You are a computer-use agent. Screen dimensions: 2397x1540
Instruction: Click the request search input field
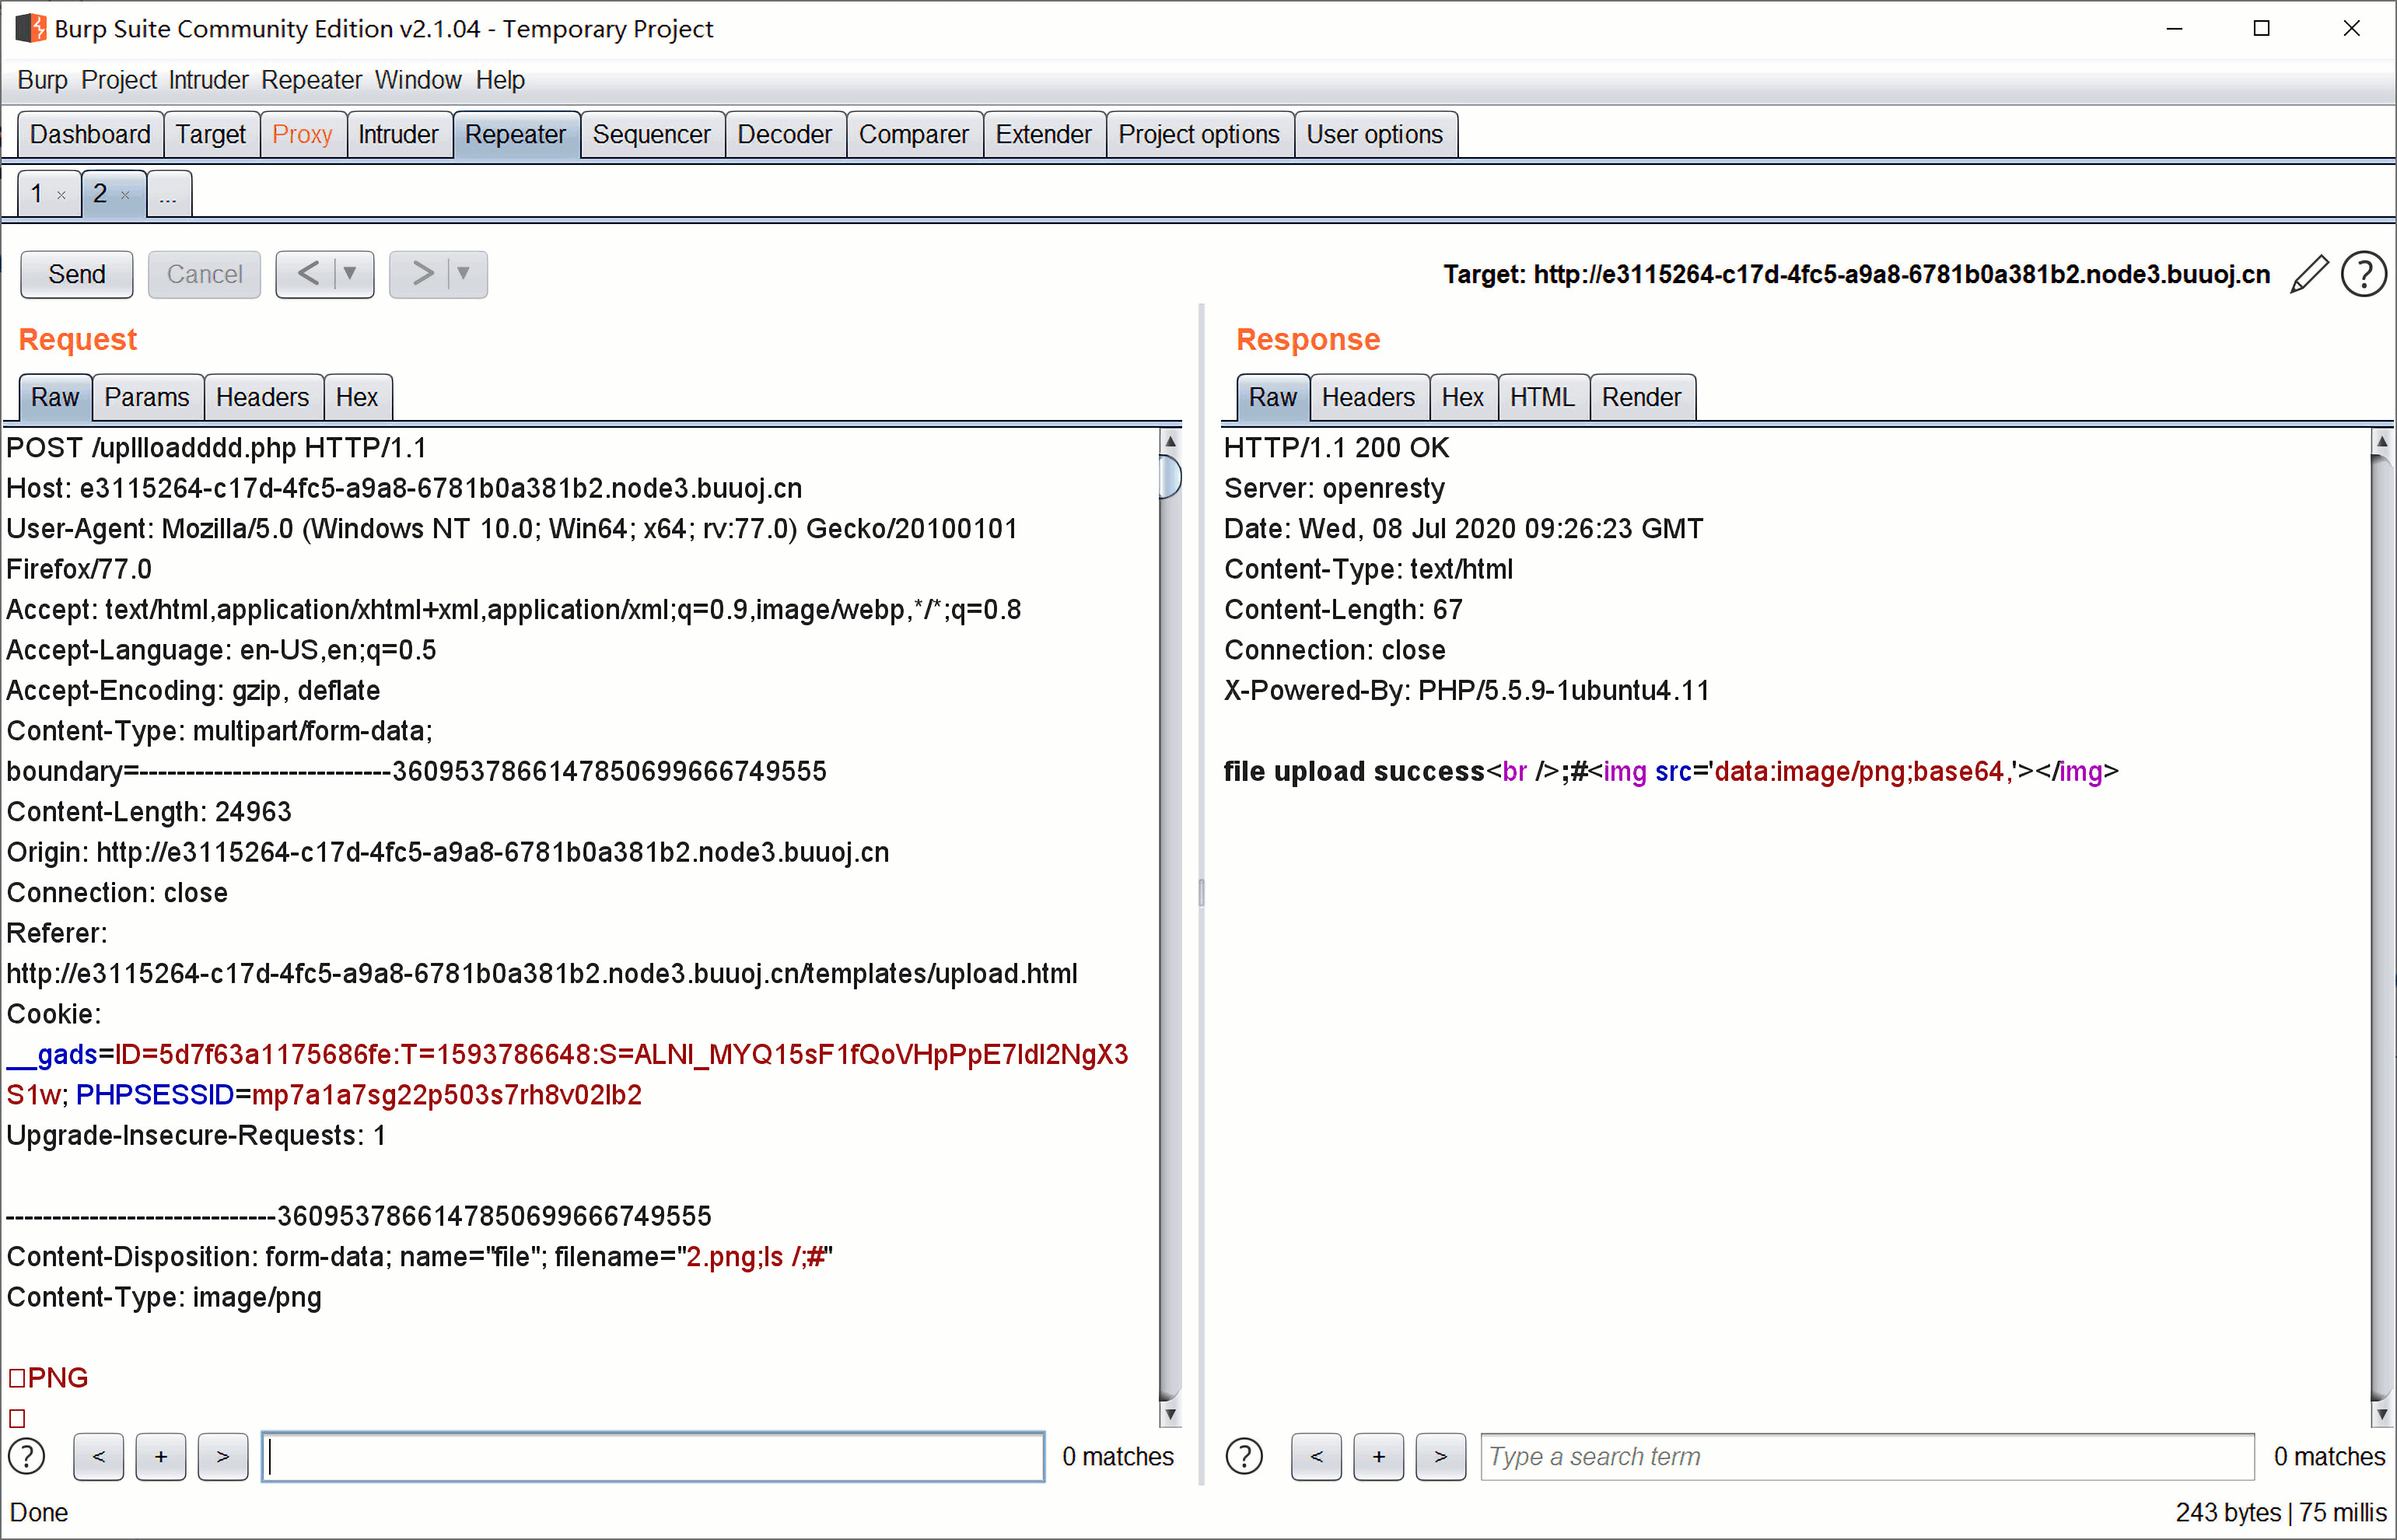[x=653, y=1456]
